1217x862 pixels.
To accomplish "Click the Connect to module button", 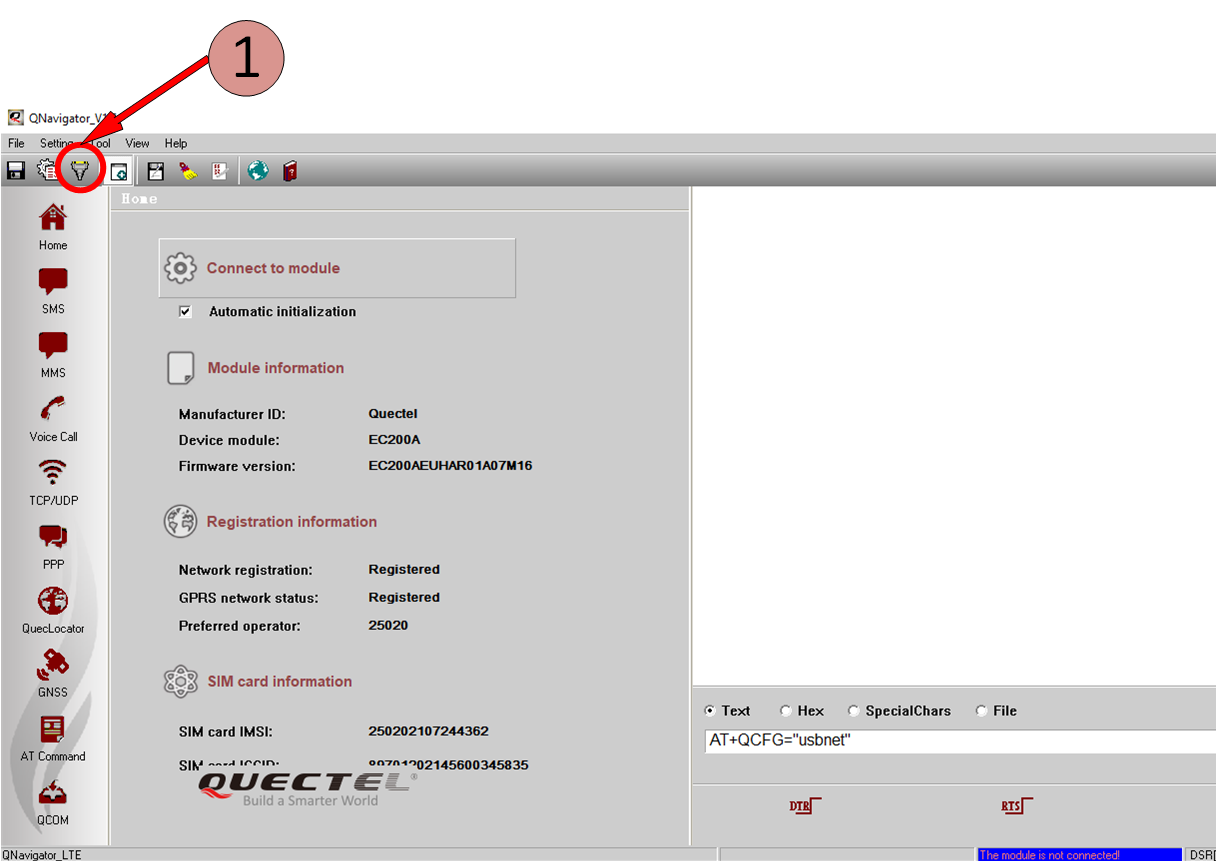I will [x=337, y=268].
